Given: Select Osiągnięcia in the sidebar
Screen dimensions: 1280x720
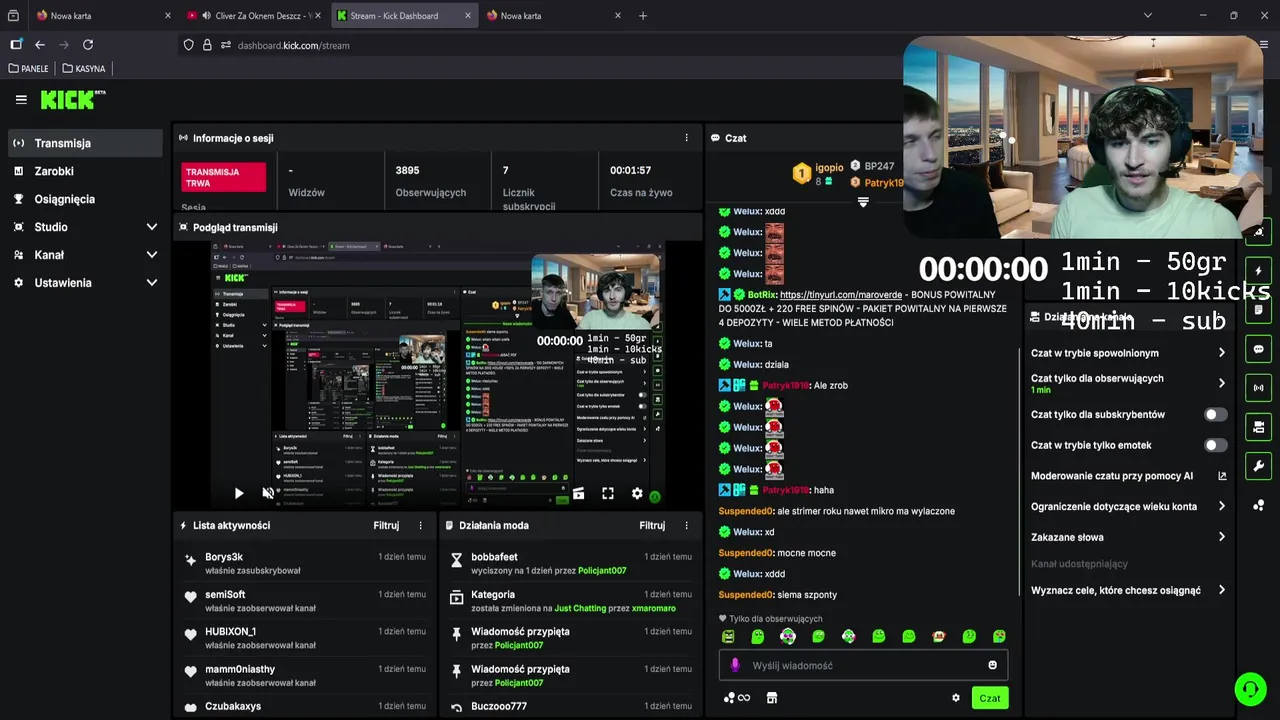Looking at the screenshot, I should click(x=86, y=199).
